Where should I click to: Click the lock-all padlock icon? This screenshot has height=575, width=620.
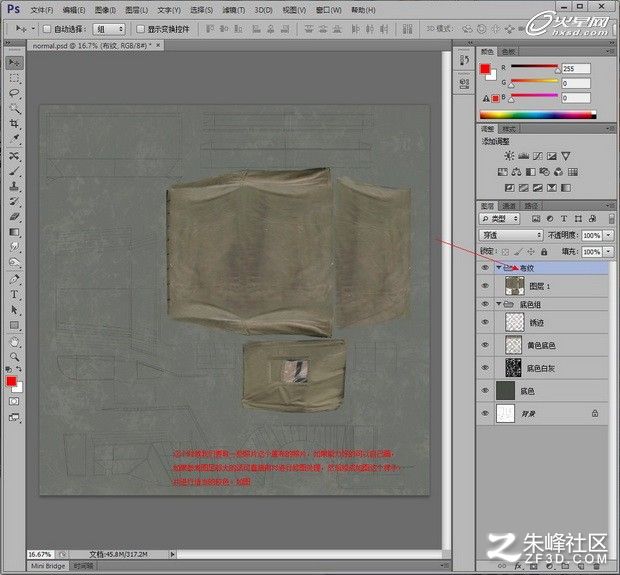(544, 251)
